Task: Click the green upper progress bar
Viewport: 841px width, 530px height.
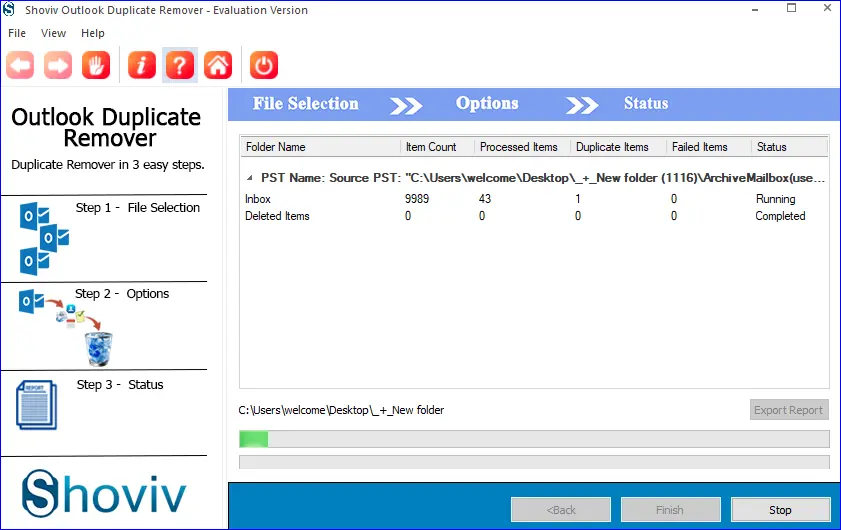Action: tap(534, 439)
